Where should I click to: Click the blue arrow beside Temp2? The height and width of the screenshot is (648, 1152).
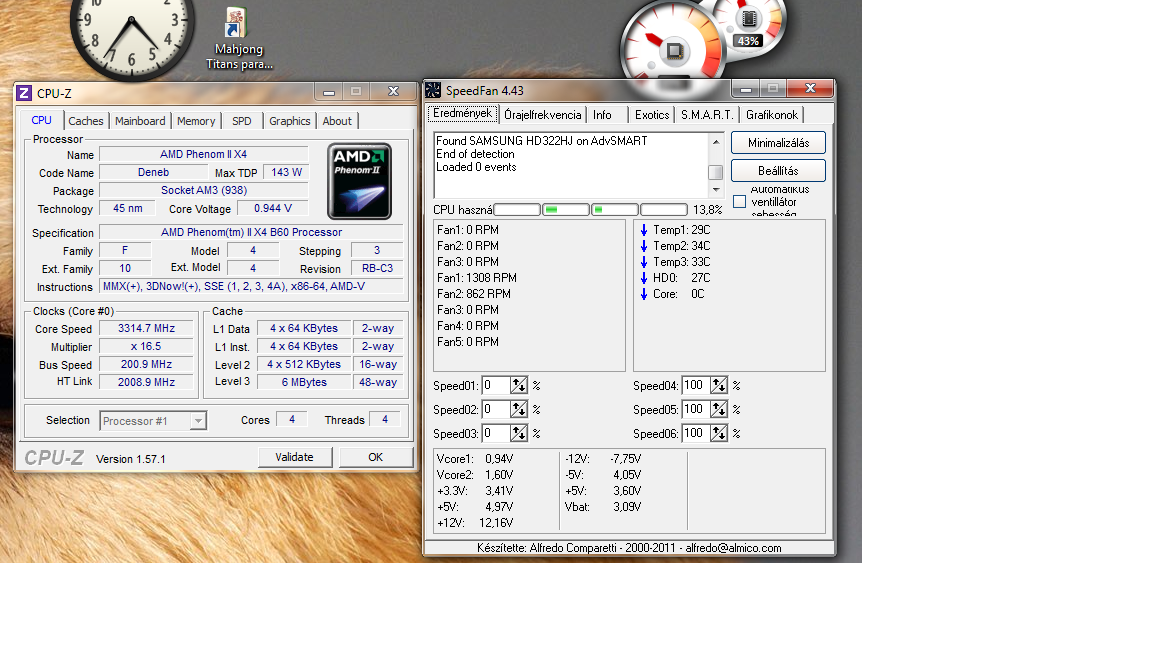[x=644, y=246]
